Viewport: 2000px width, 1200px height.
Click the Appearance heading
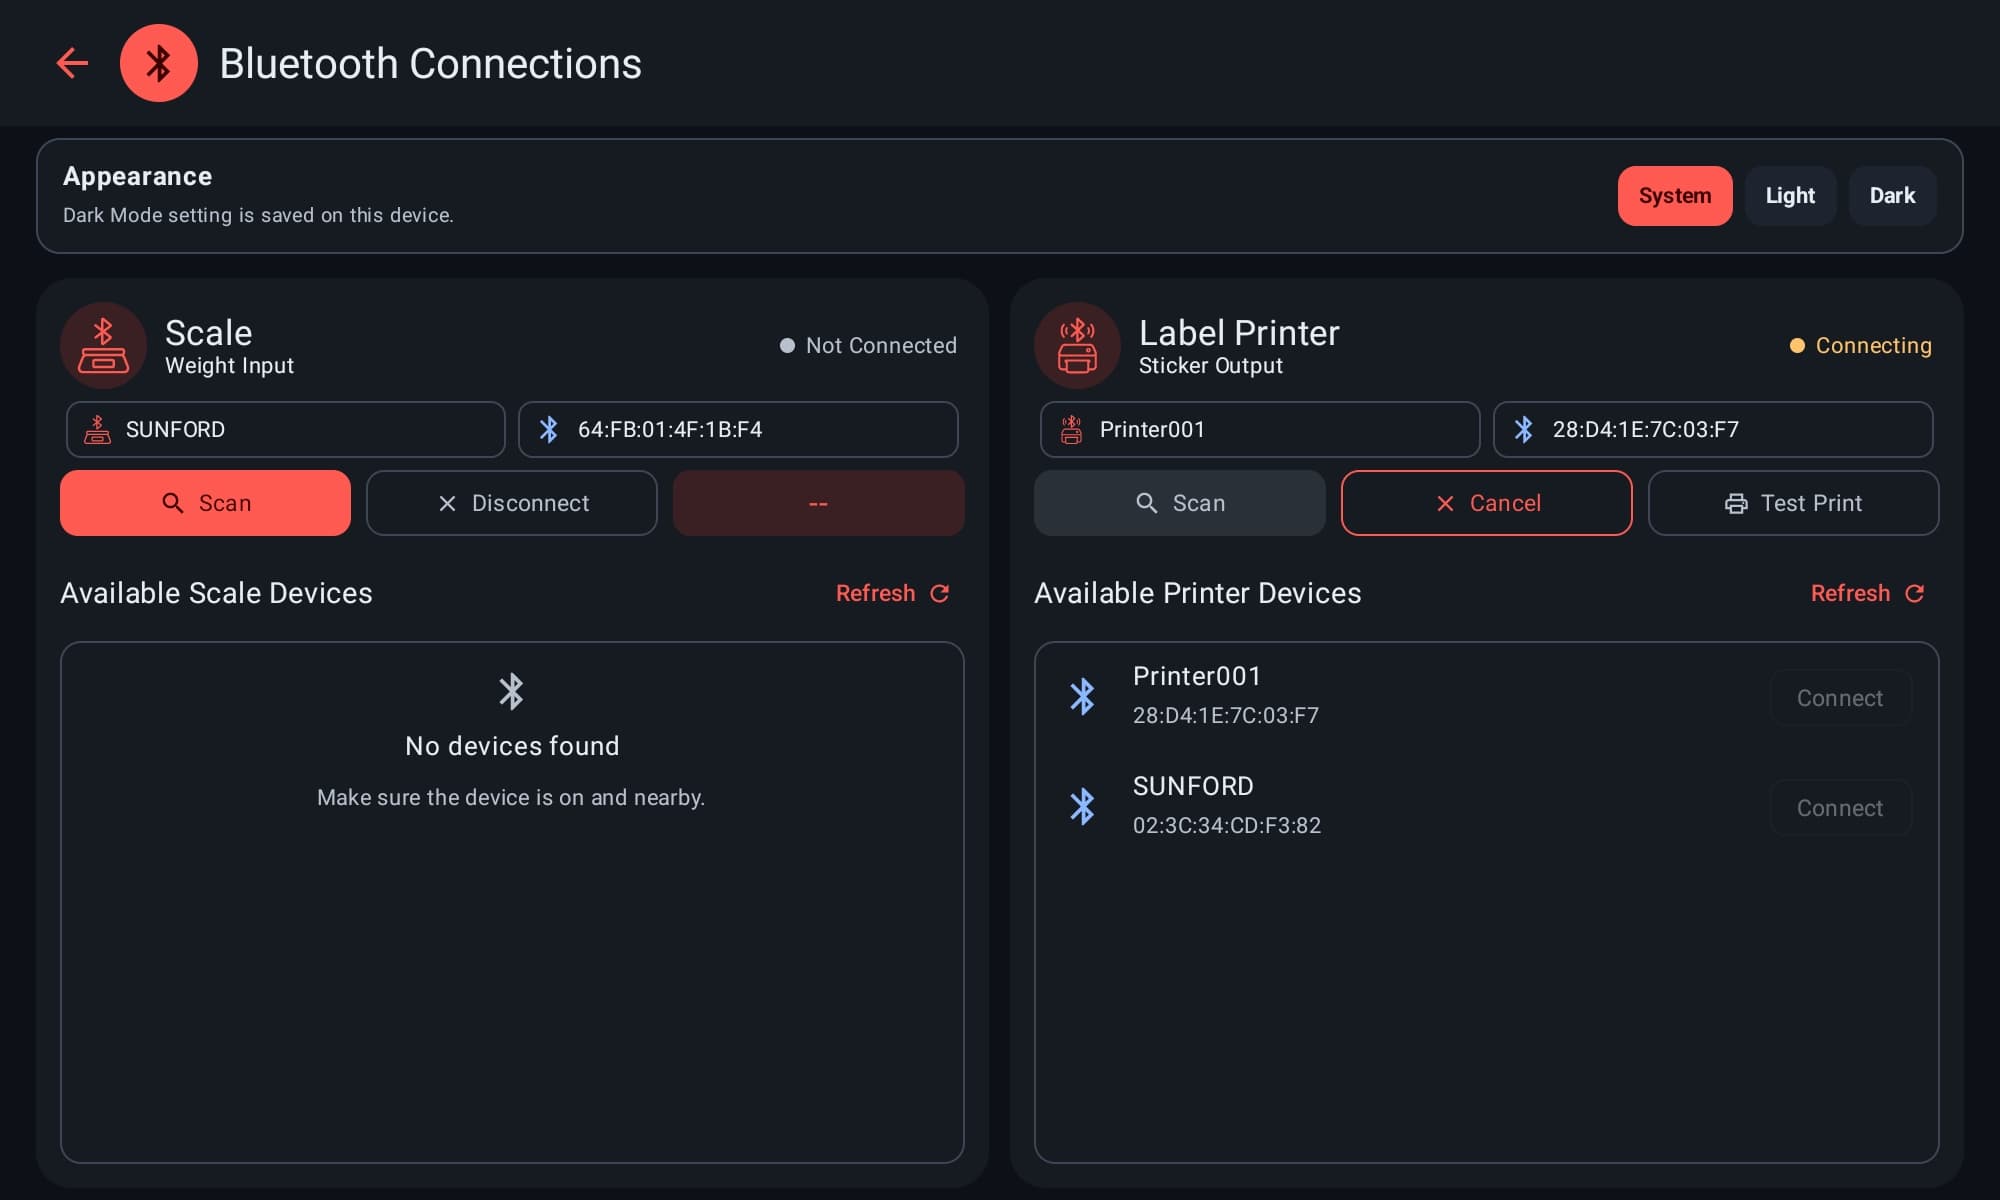click(137, 176)
